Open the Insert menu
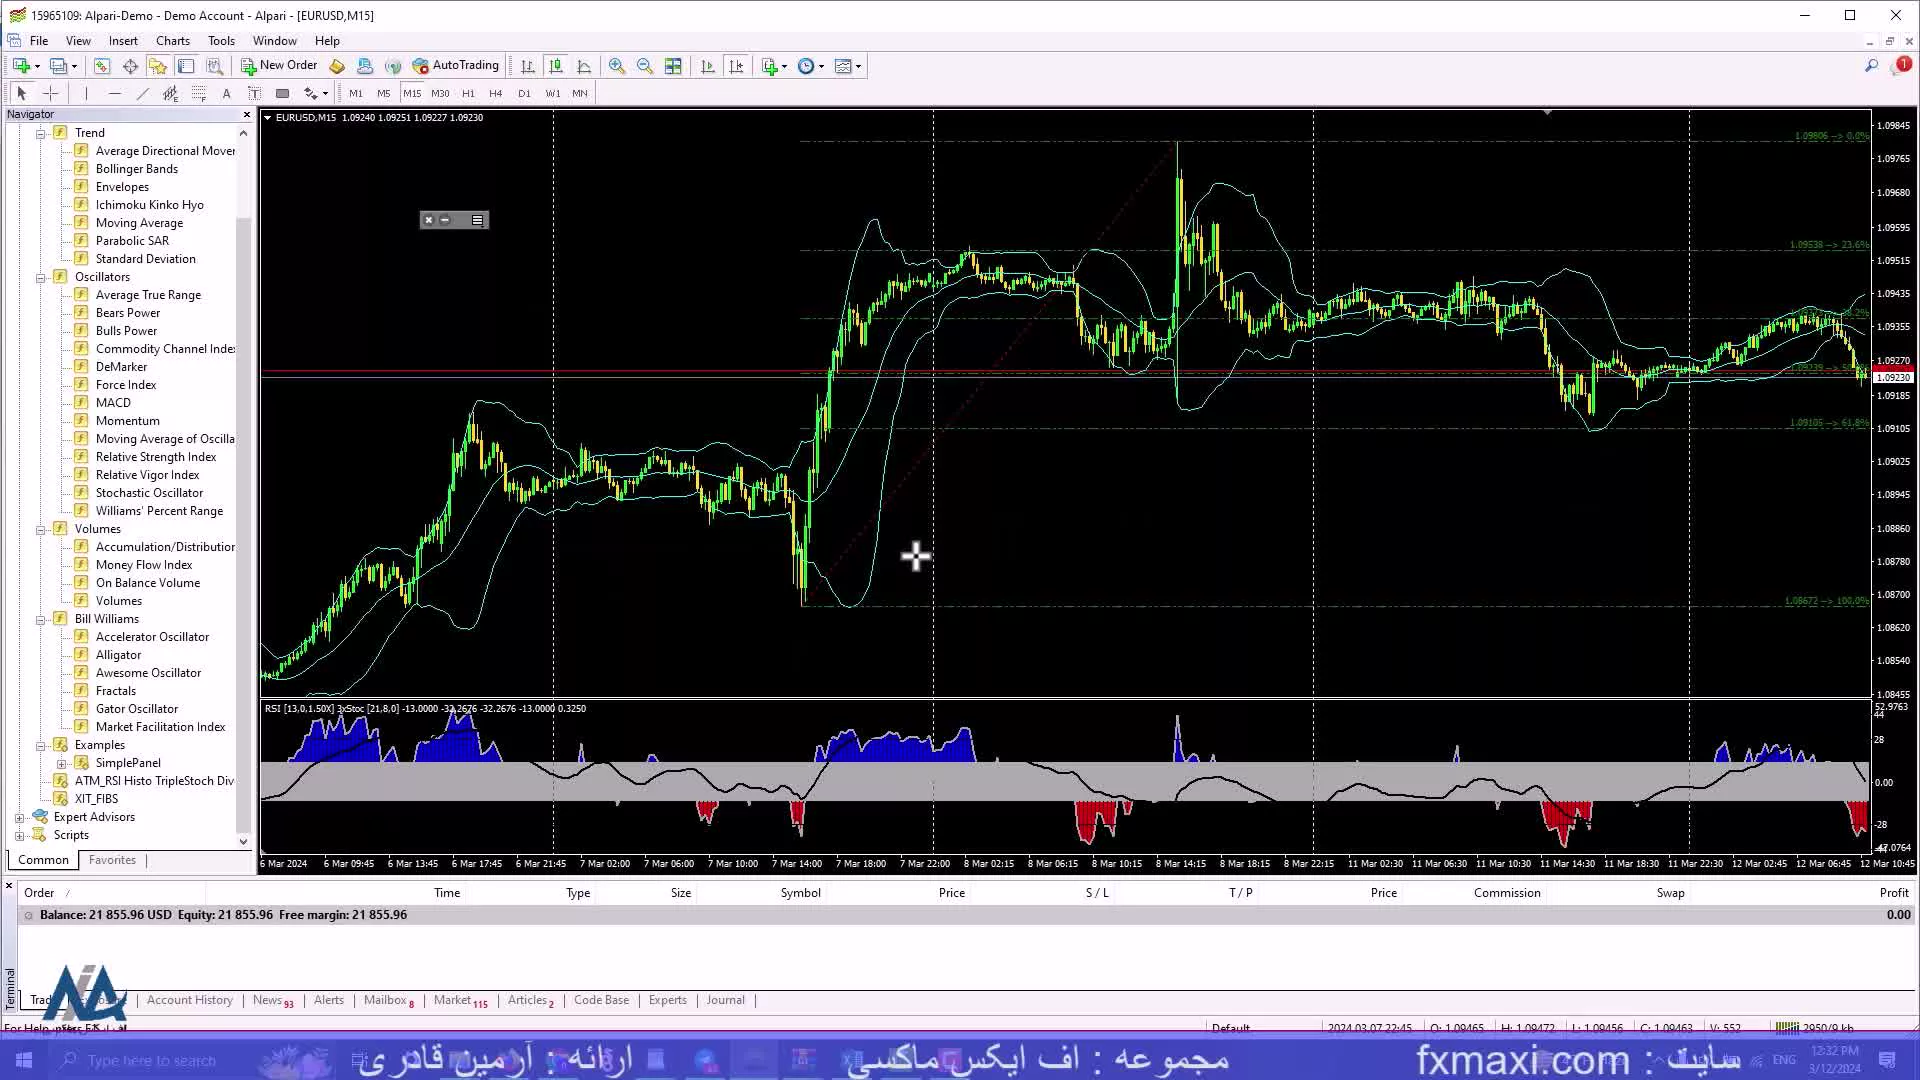This screenshot has width=1920, height=1080. click(121, 40)
